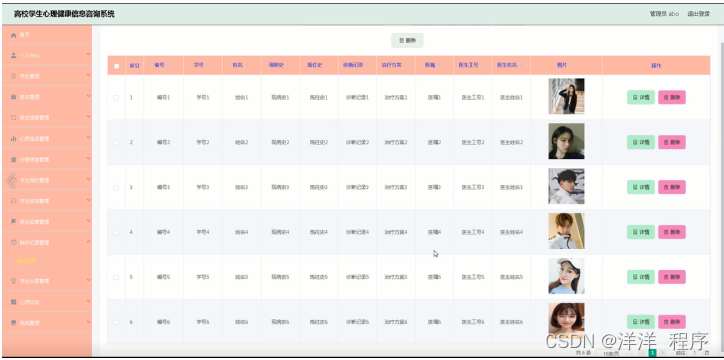724x360 pixels.
Task: Sort by the 医嘱 column sort icon
Action: coord(440,66)
